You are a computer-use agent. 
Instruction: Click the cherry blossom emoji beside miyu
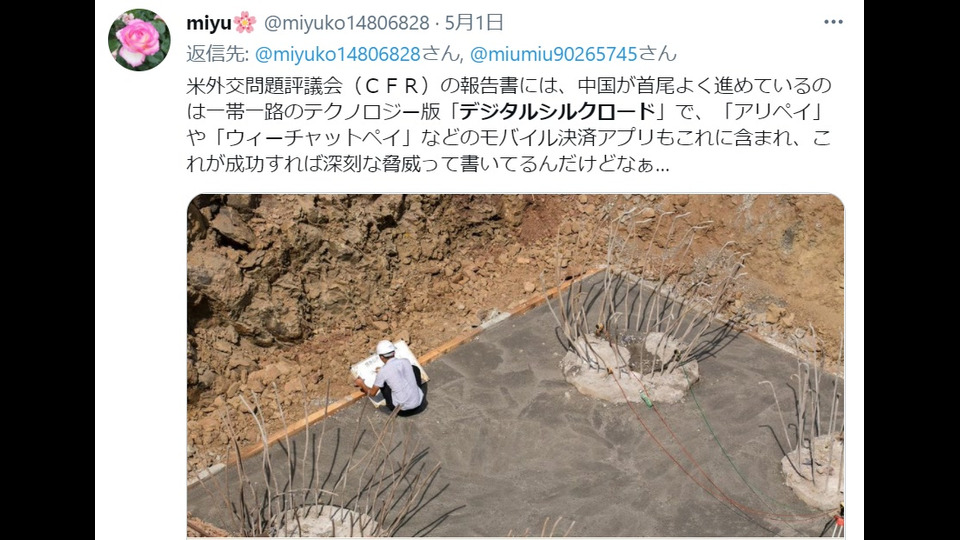[x=245, y=23]
